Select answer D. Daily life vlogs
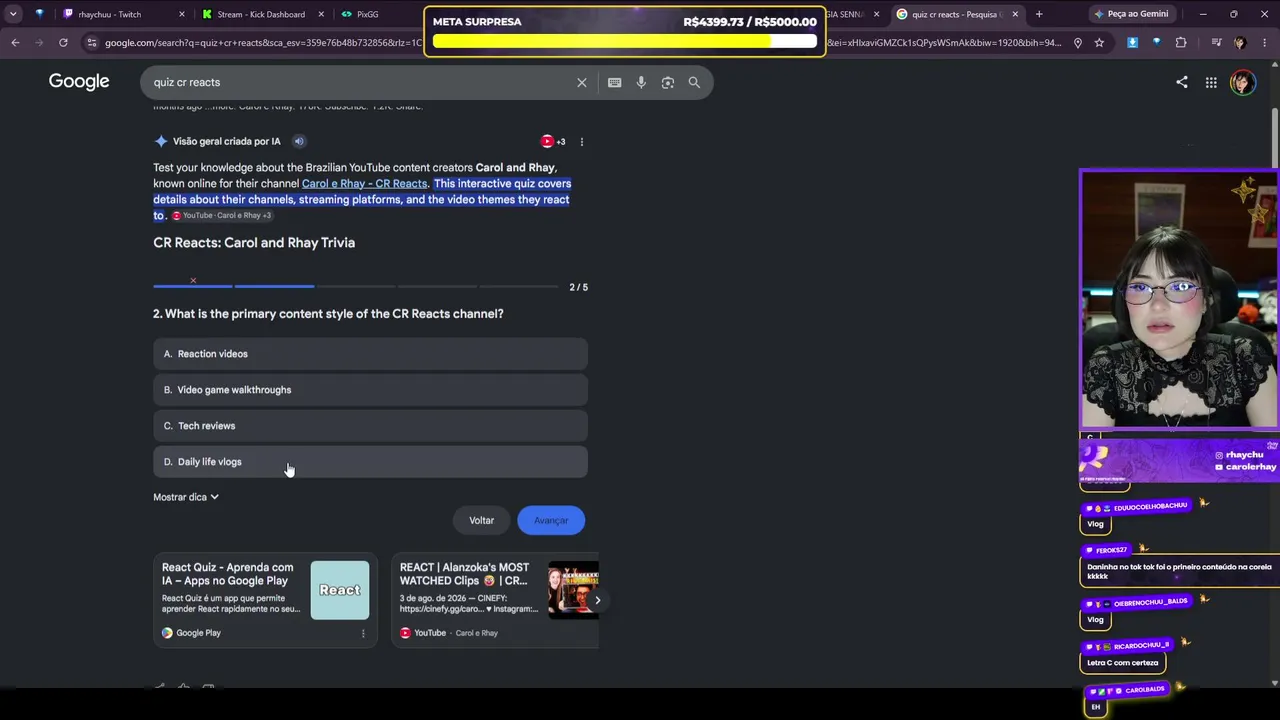This screenshot has height=720, width=1280. click(370, 462)
